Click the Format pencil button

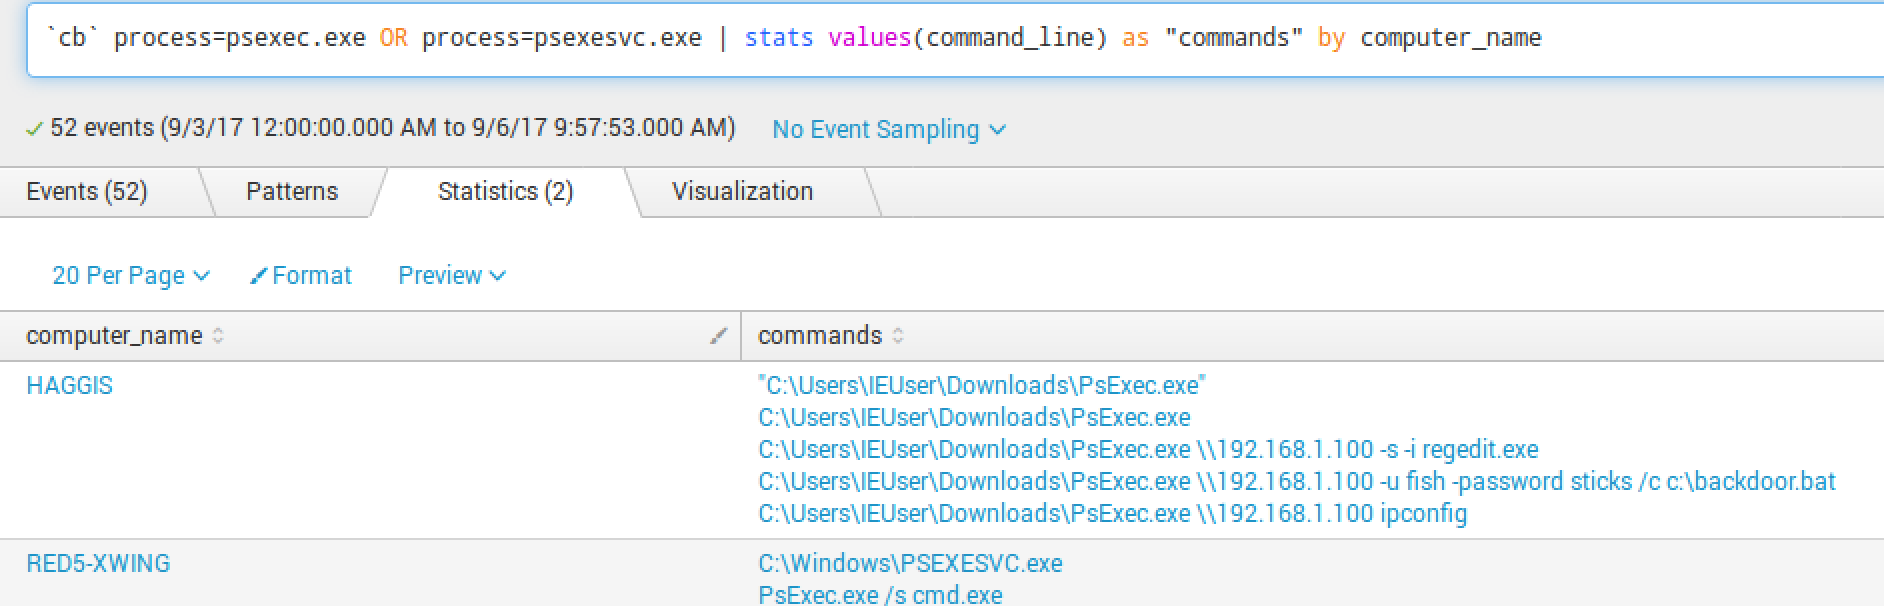(301, 276)
